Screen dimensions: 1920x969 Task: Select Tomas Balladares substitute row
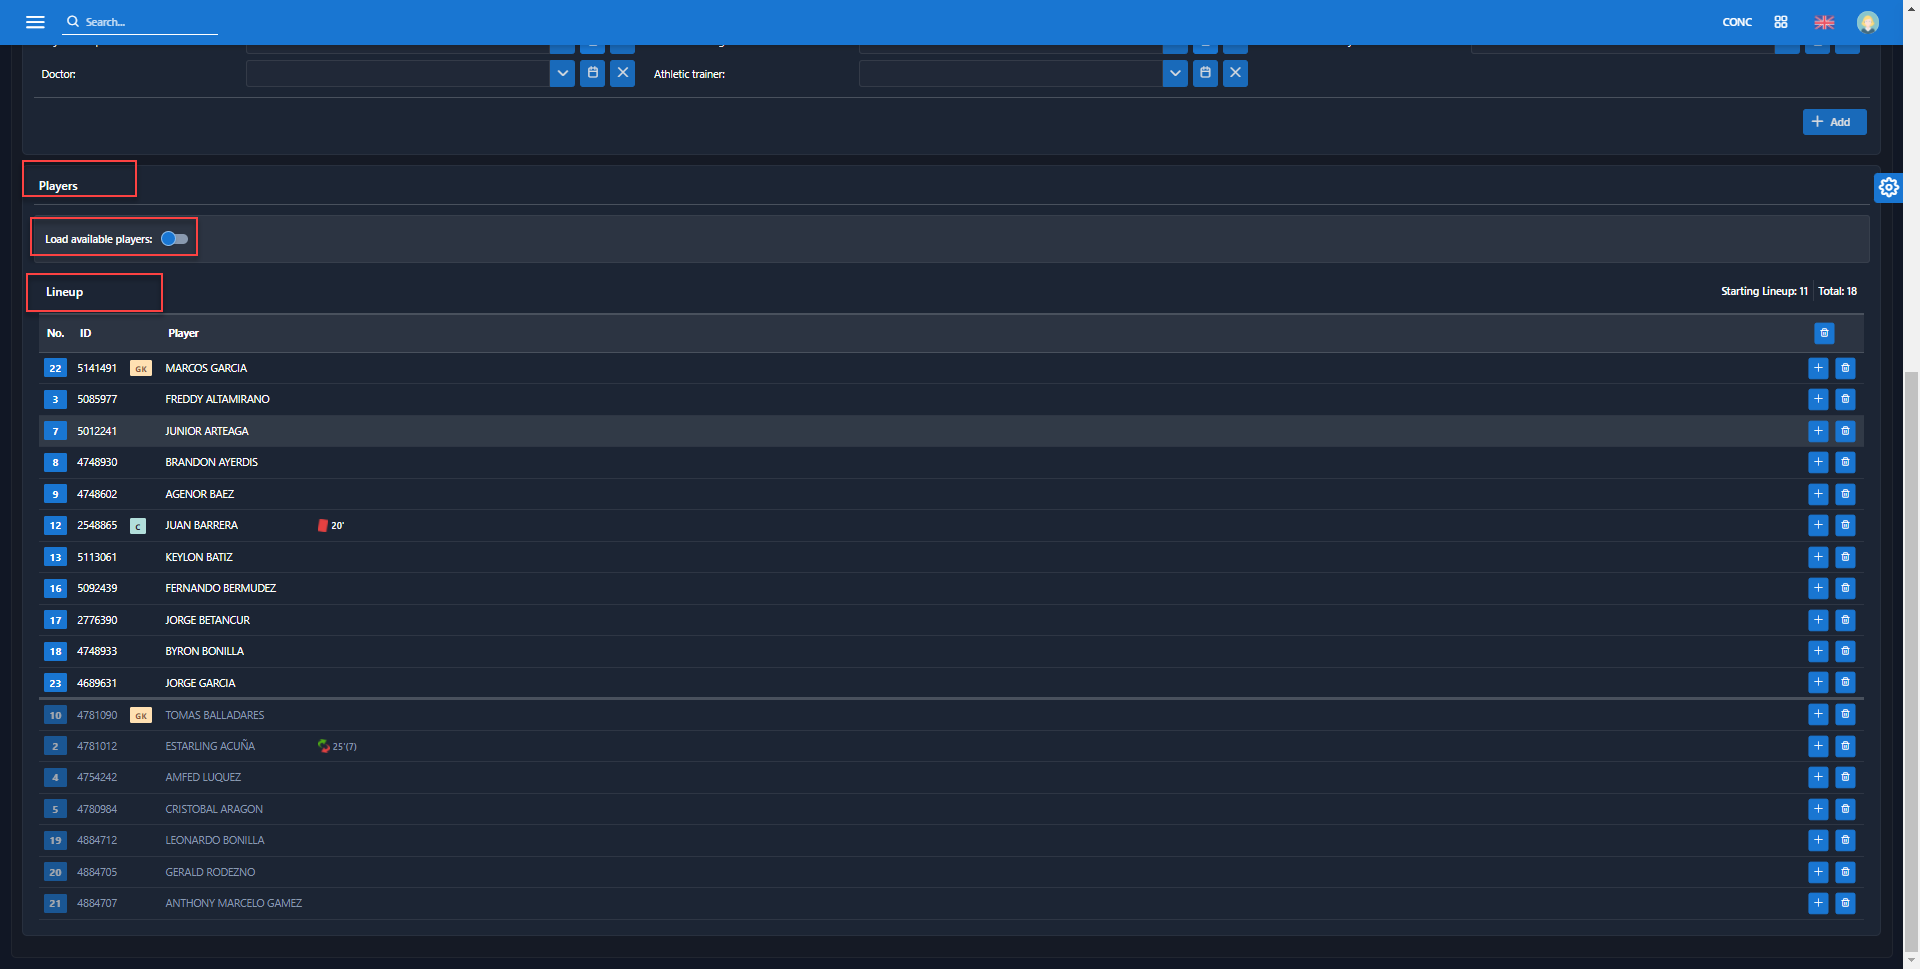tap(215, 715)
